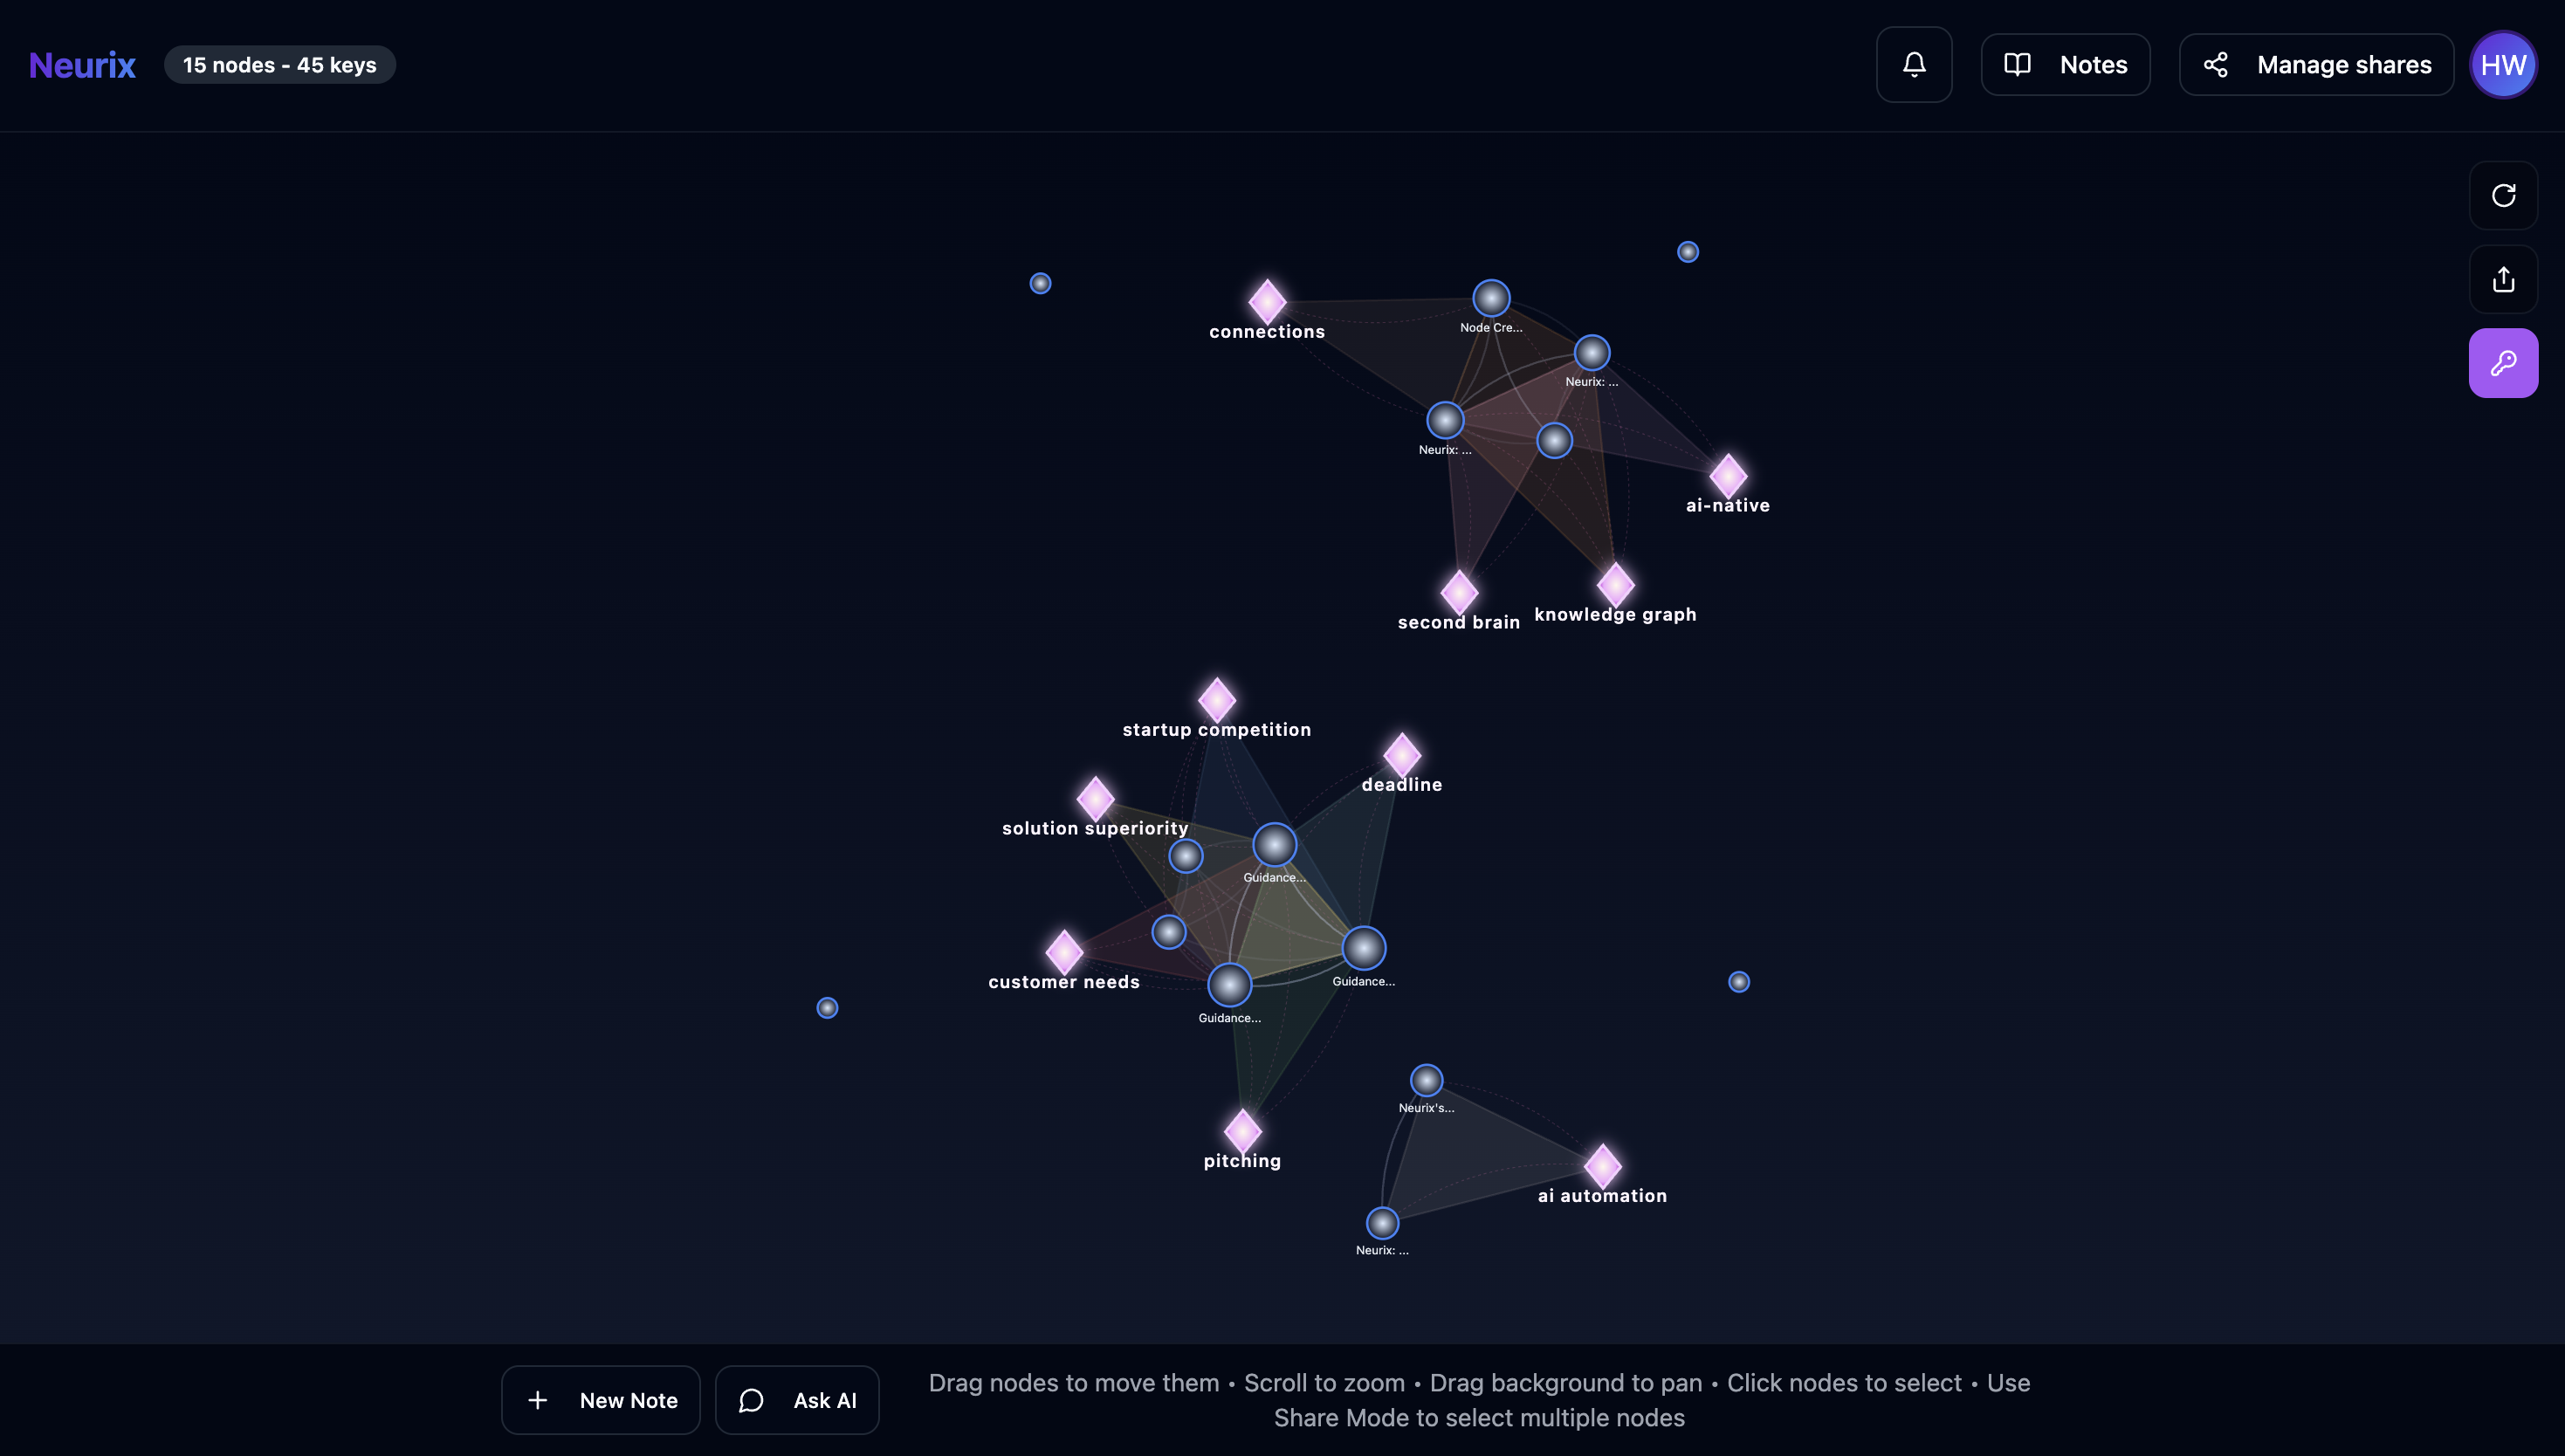Refresh the graph layout with the reload icon

click(2504, 195)
